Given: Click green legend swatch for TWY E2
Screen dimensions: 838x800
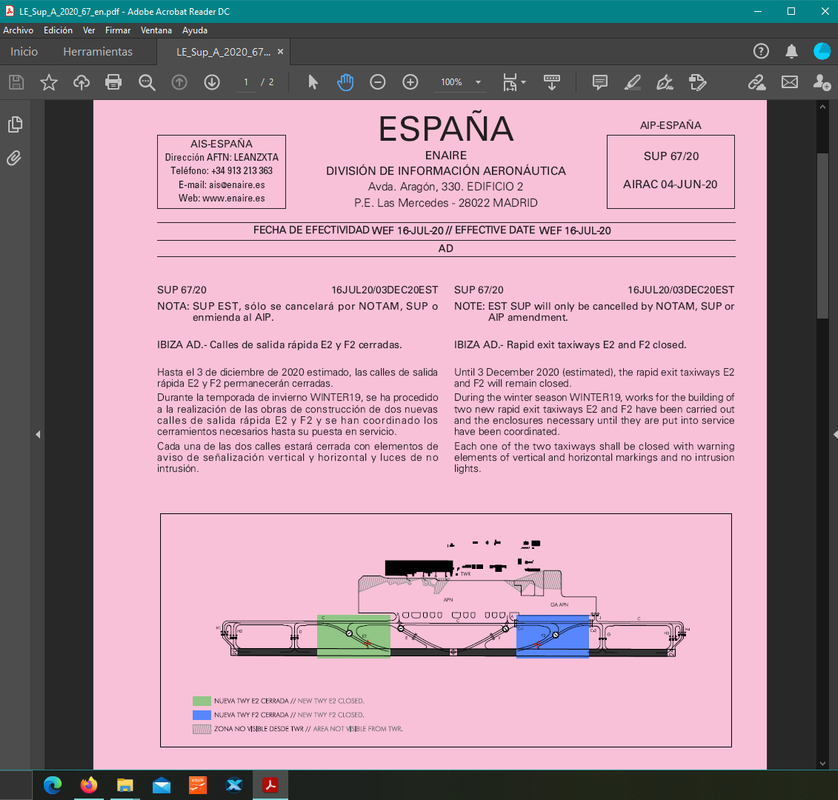Looking at the screenshot, I should point(201,701).
